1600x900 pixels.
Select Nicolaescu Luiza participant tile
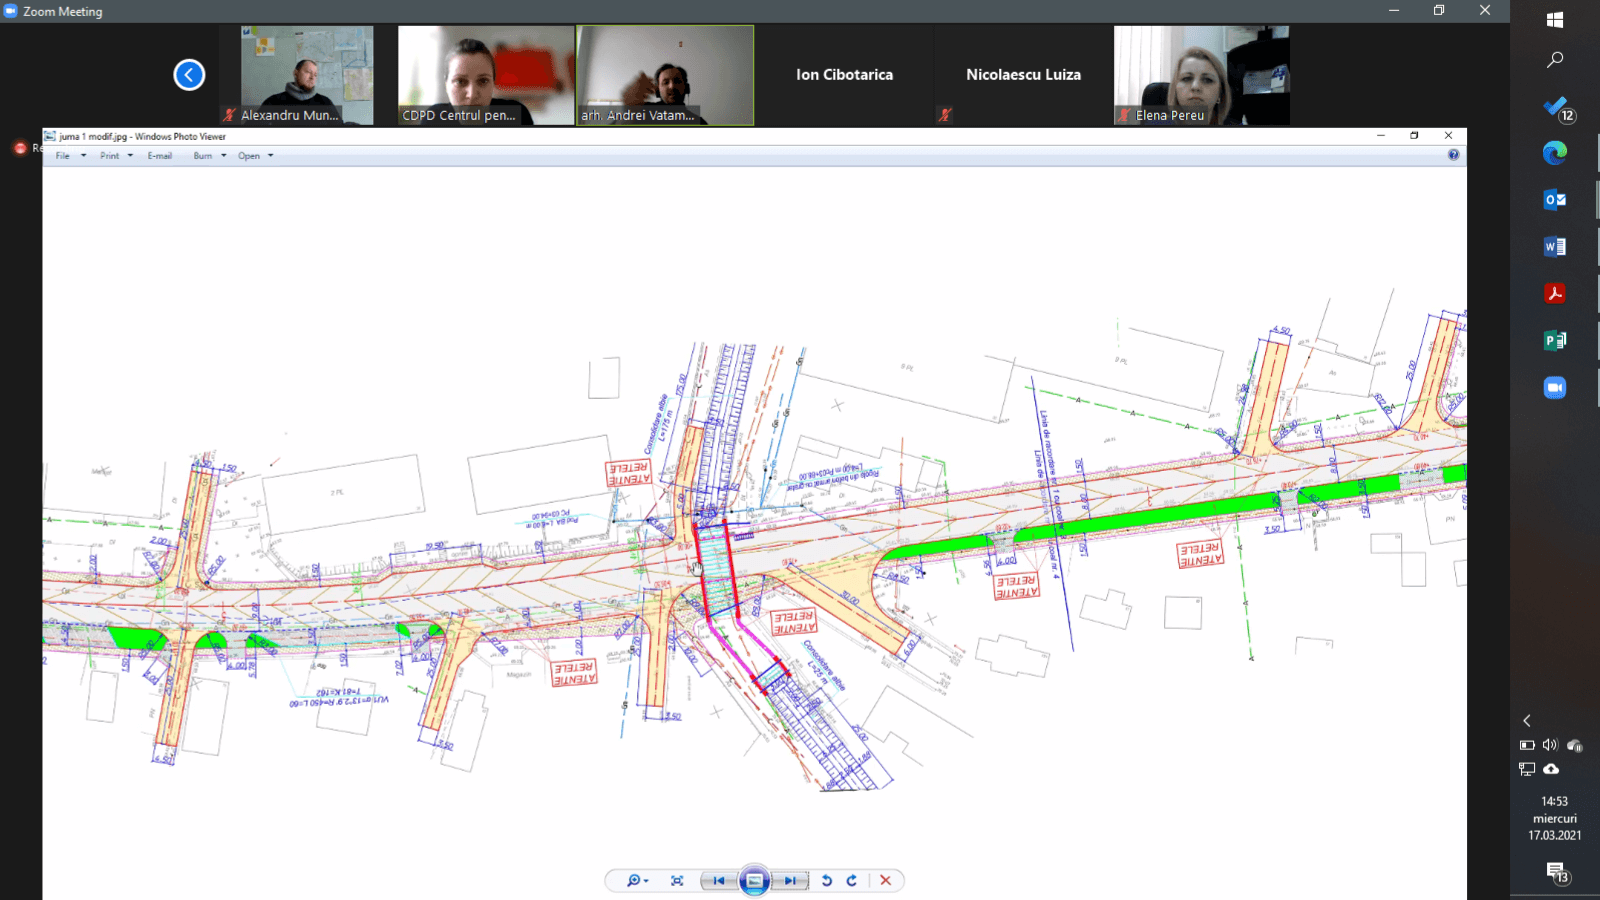[x=1023, y=75]
